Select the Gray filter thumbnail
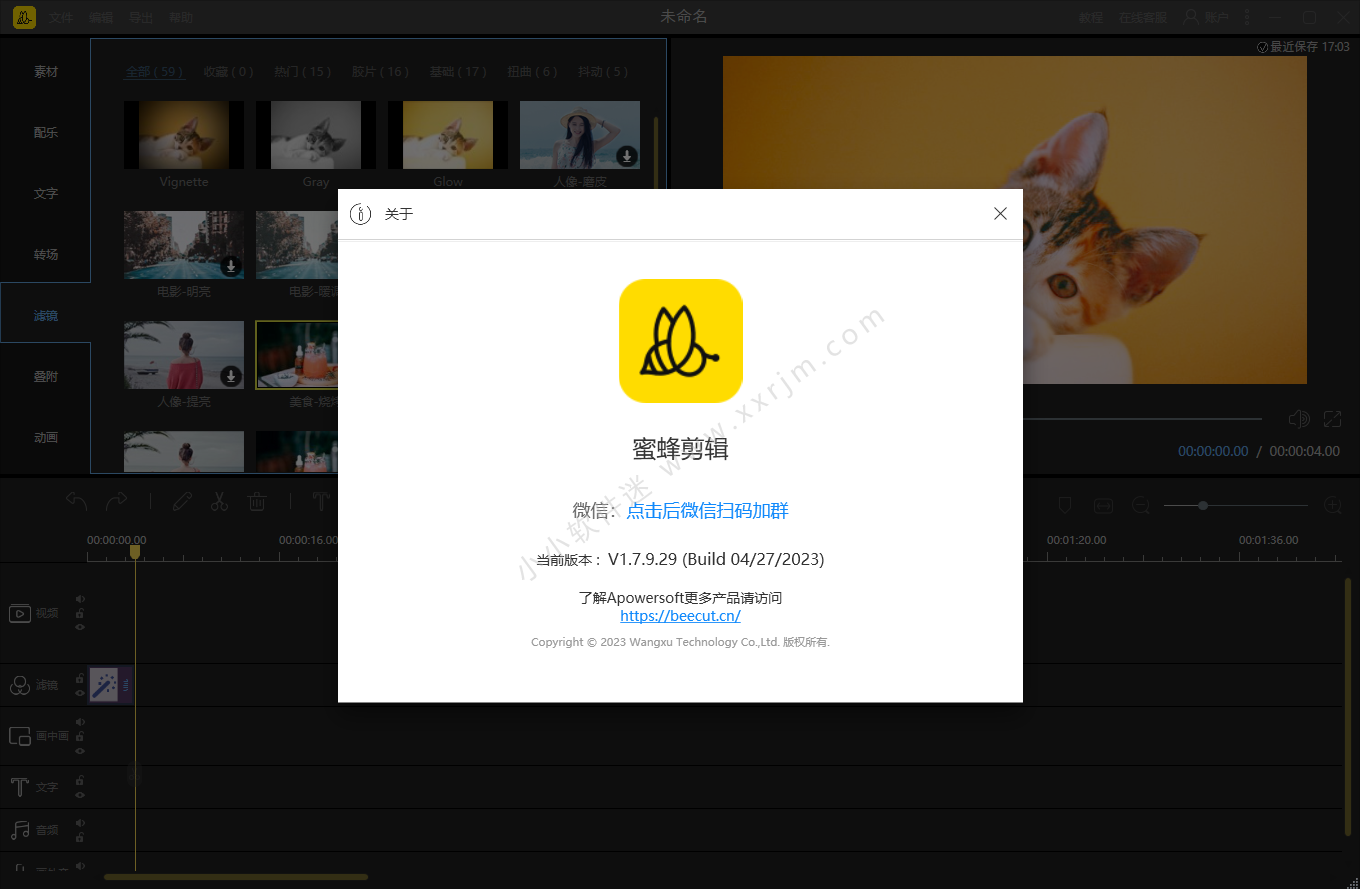 [x=316, y=135]
